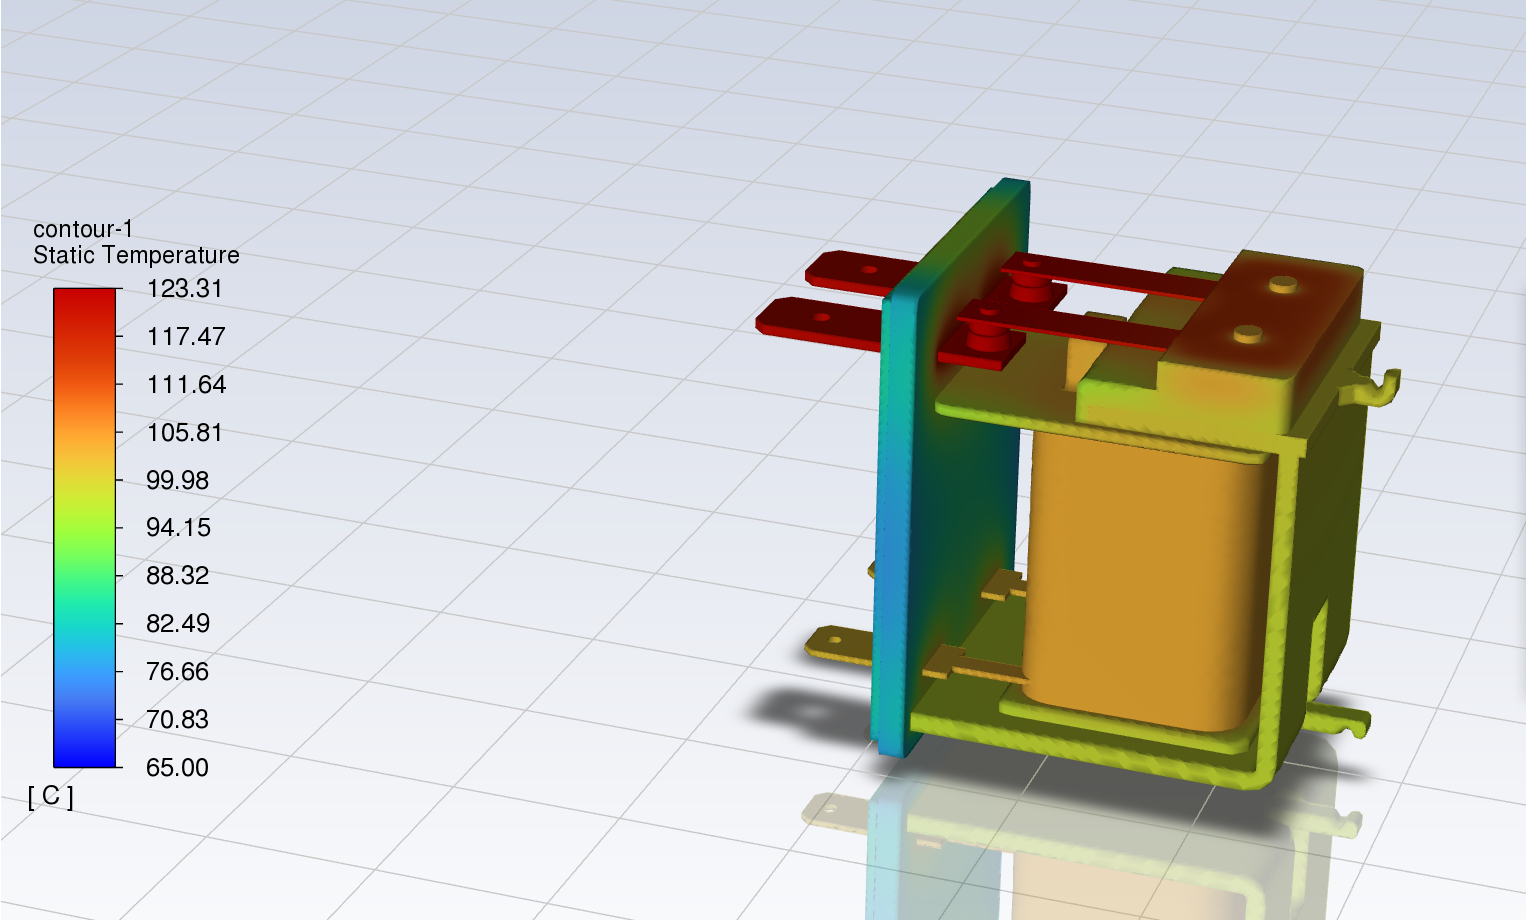
Task: Click the 99.98 legend tick label
Action: [x=177, y=480]
